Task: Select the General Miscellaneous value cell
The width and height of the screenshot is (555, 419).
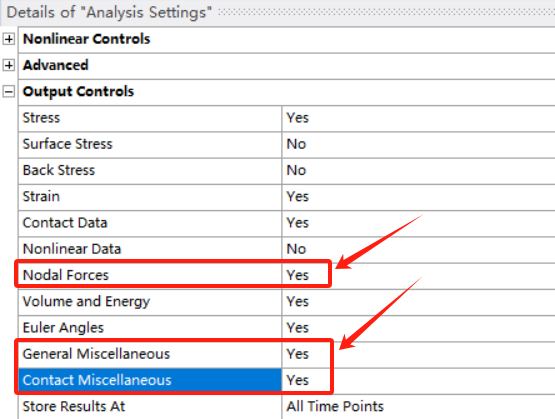Action: [x=418, y=354]
